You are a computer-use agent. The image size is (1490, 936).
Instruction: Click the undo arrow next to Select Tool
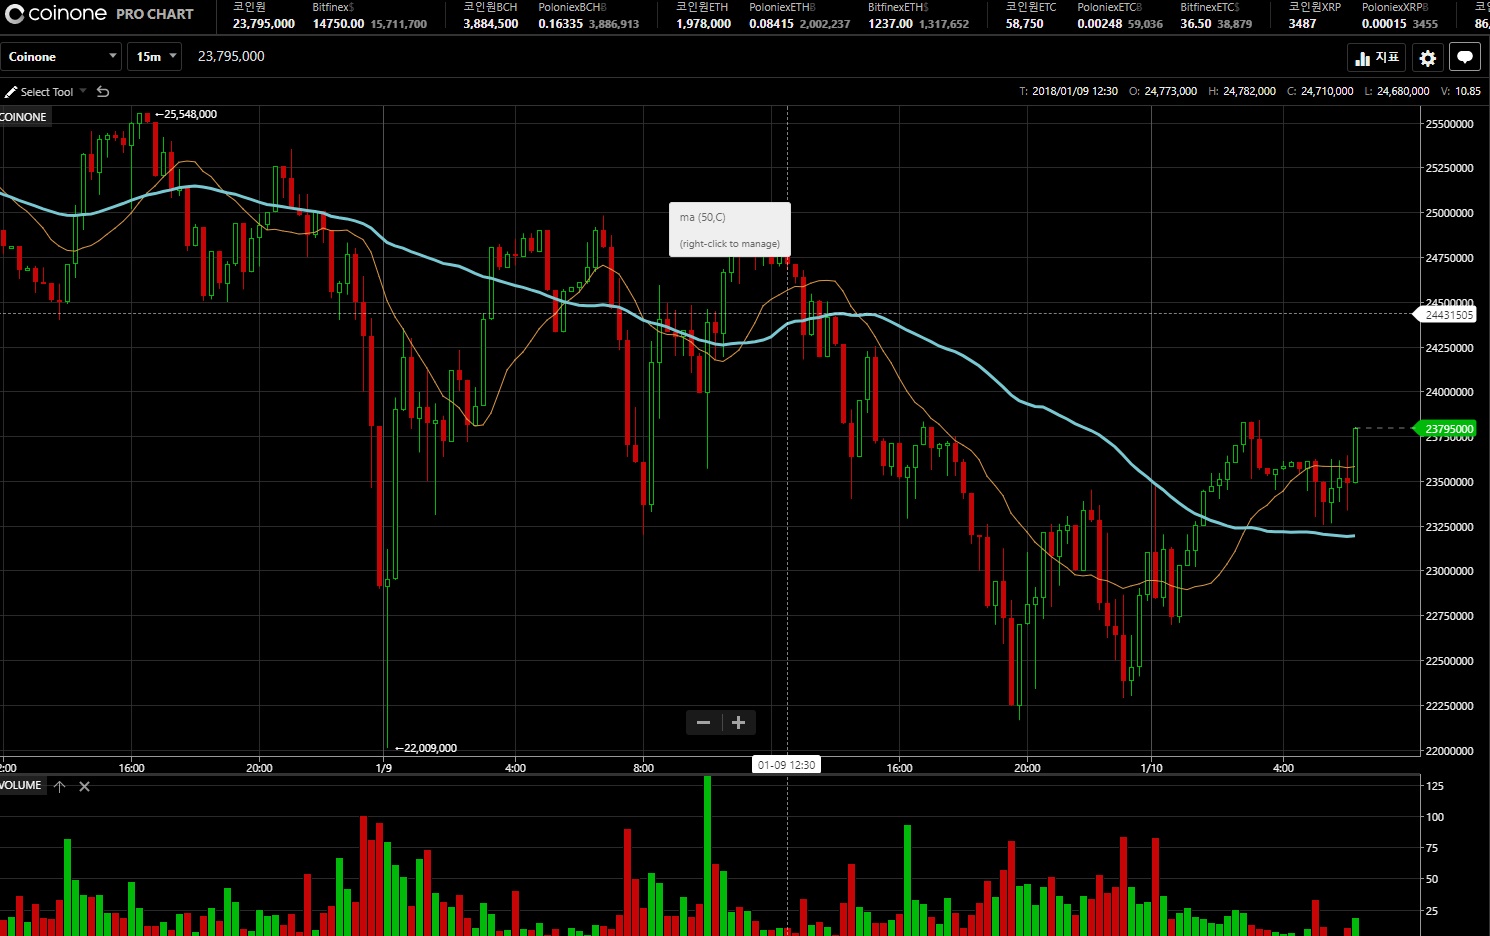point(103,91)
